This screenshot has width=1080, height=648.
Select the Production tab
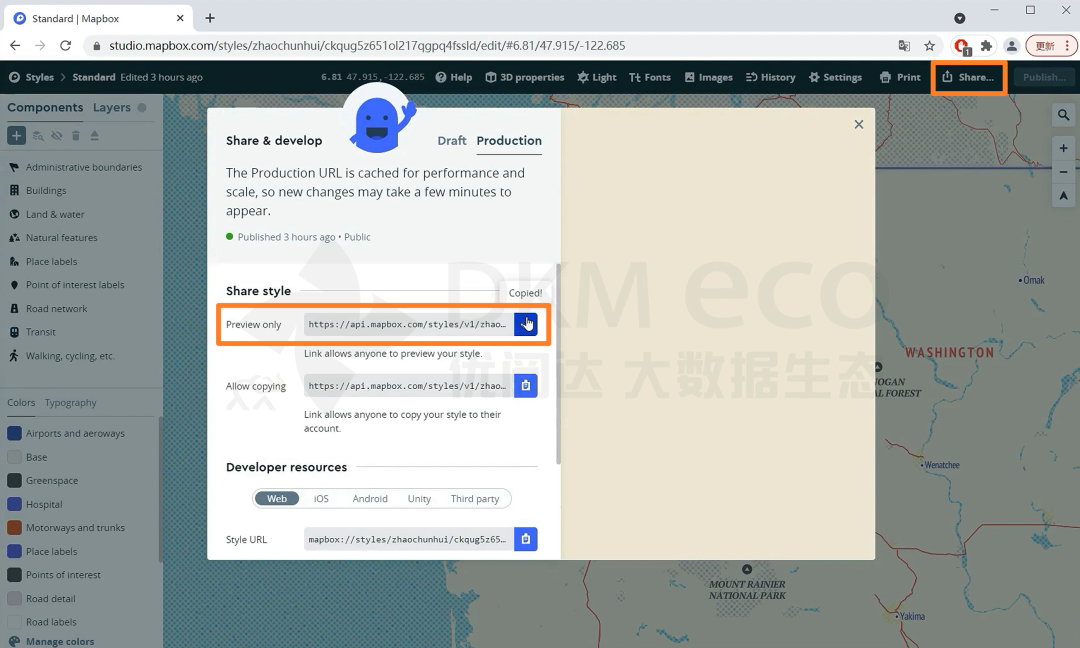click(509, 140)
